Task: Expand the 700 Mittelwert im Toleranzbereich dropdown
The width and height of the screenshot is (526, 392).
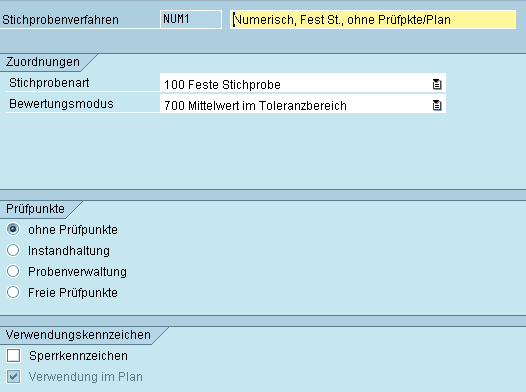Action: point(303,104)
